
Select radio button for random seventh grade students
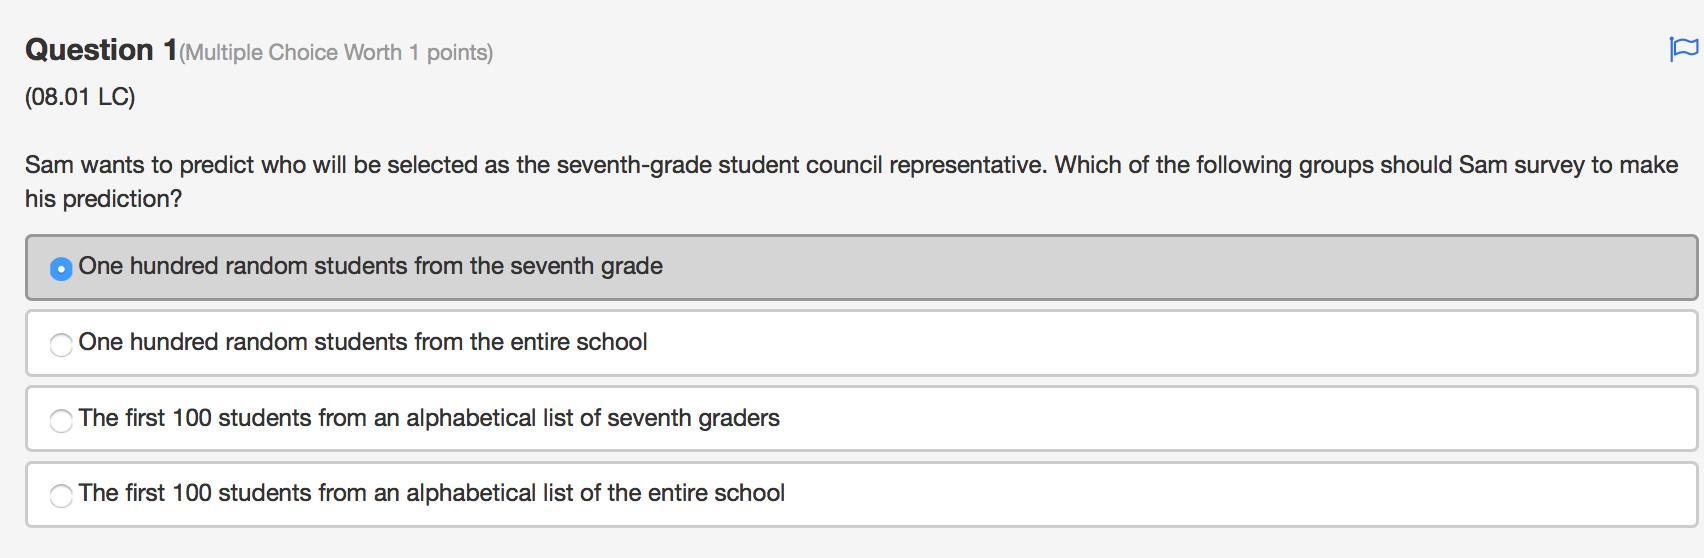pos(61,268)
